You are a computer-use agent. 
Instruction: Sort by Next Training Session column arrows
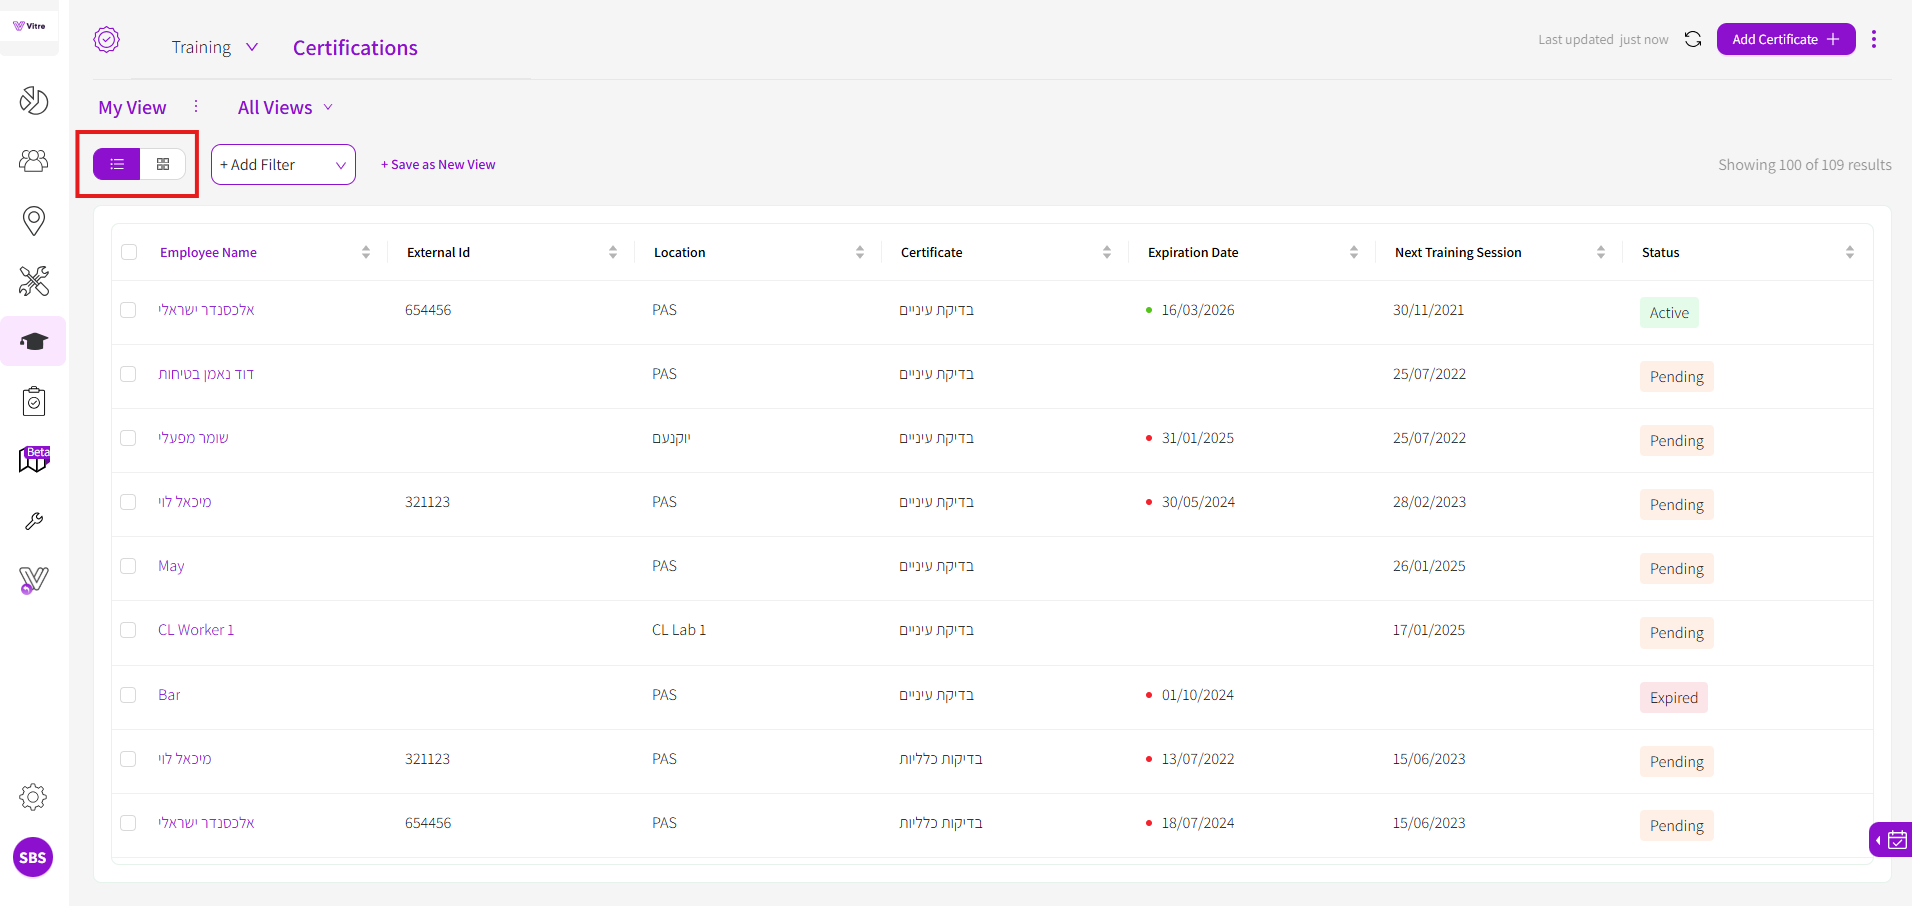tap(1601, 252)
